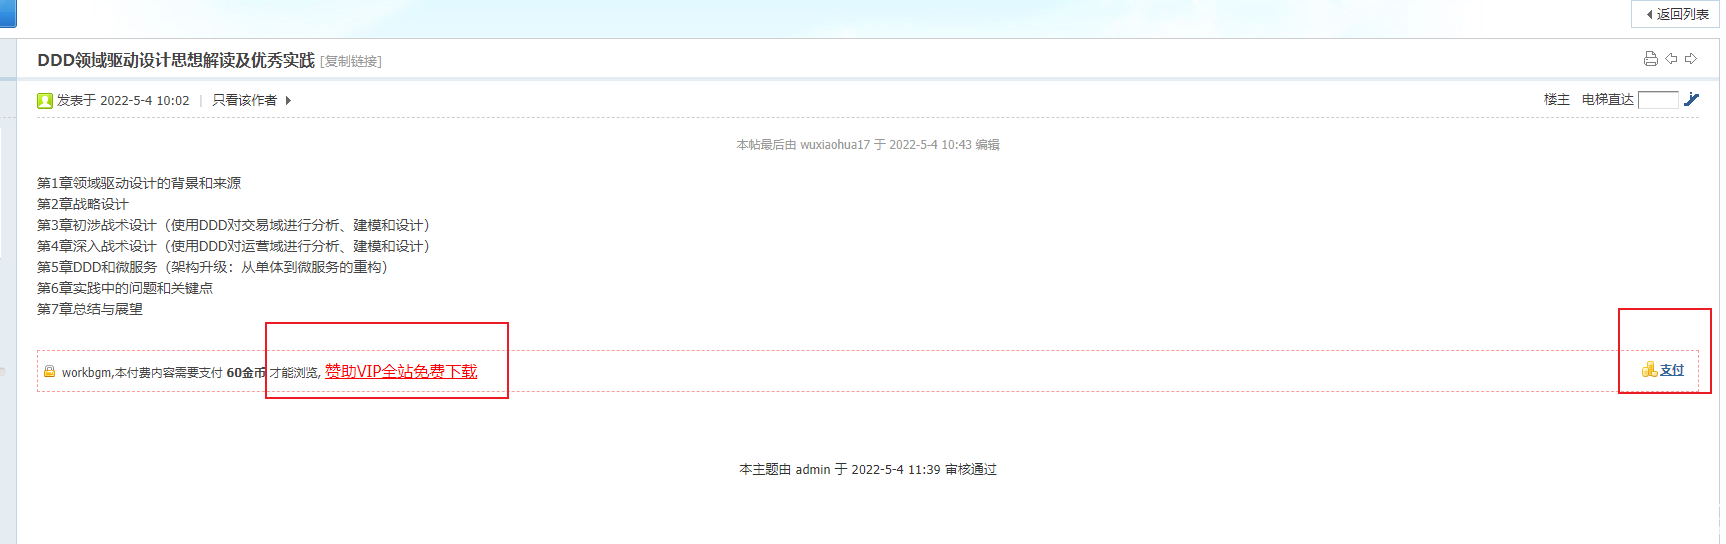Click the blue tab at top-left corner
The height and width of the screenshot is (544, 1726).
point(8,14)
